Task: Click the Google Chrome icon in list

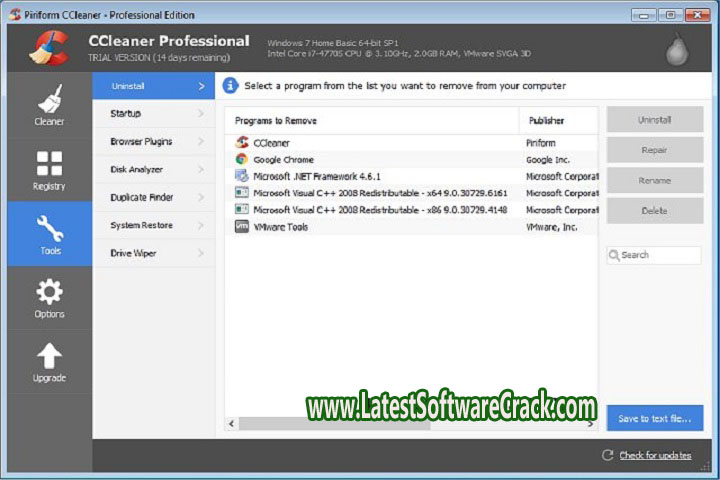Action: click(242, 159)
